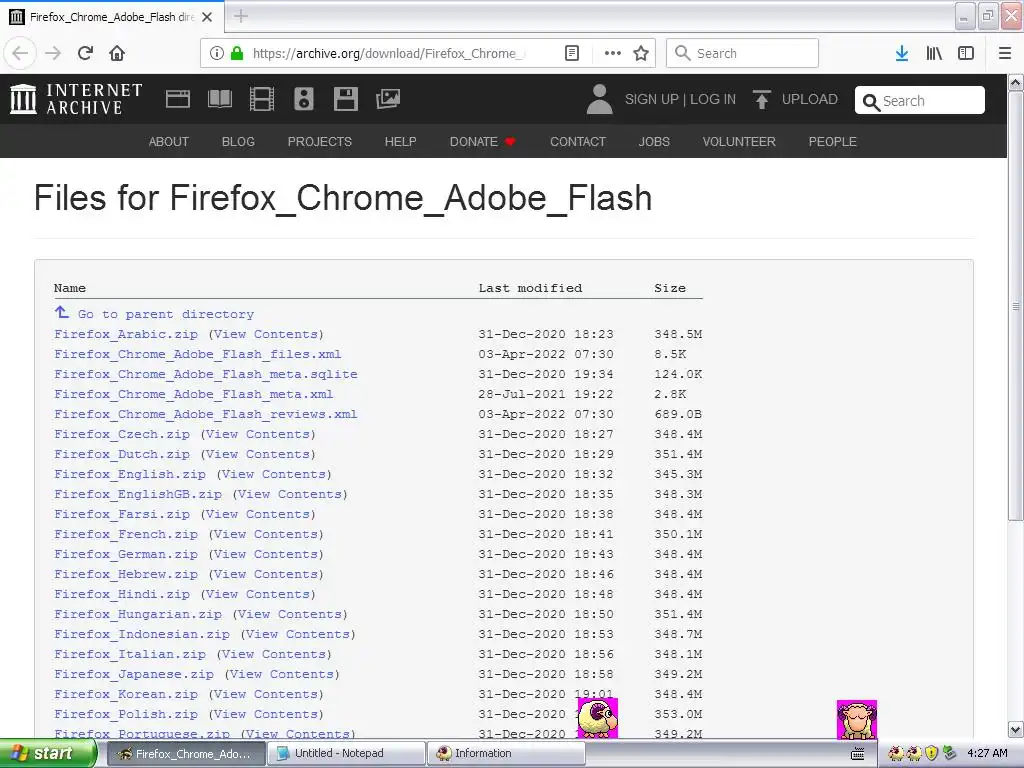1024x768 pixels.
Task: Click the upload arrow icon
Action: point(761,99)
